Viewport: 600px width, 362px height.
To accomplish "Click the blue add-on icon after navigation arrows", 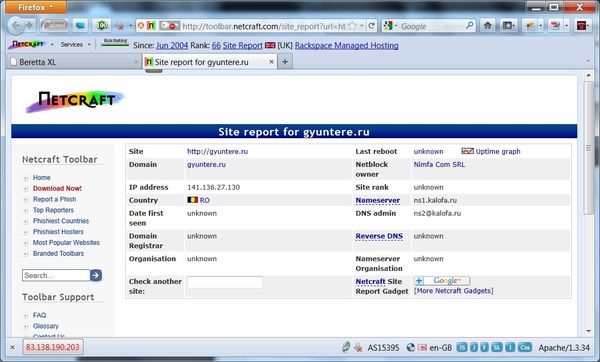I will pos(80,26).
